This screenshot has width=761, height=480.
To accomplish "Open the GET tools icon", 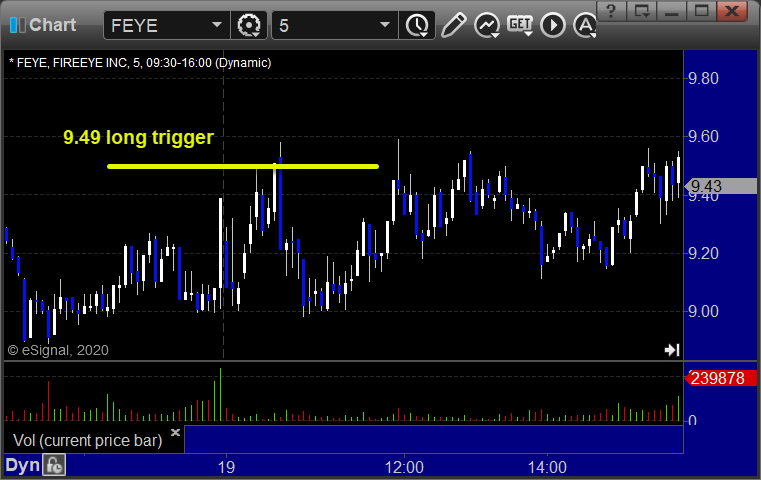I will click(520, 25).
